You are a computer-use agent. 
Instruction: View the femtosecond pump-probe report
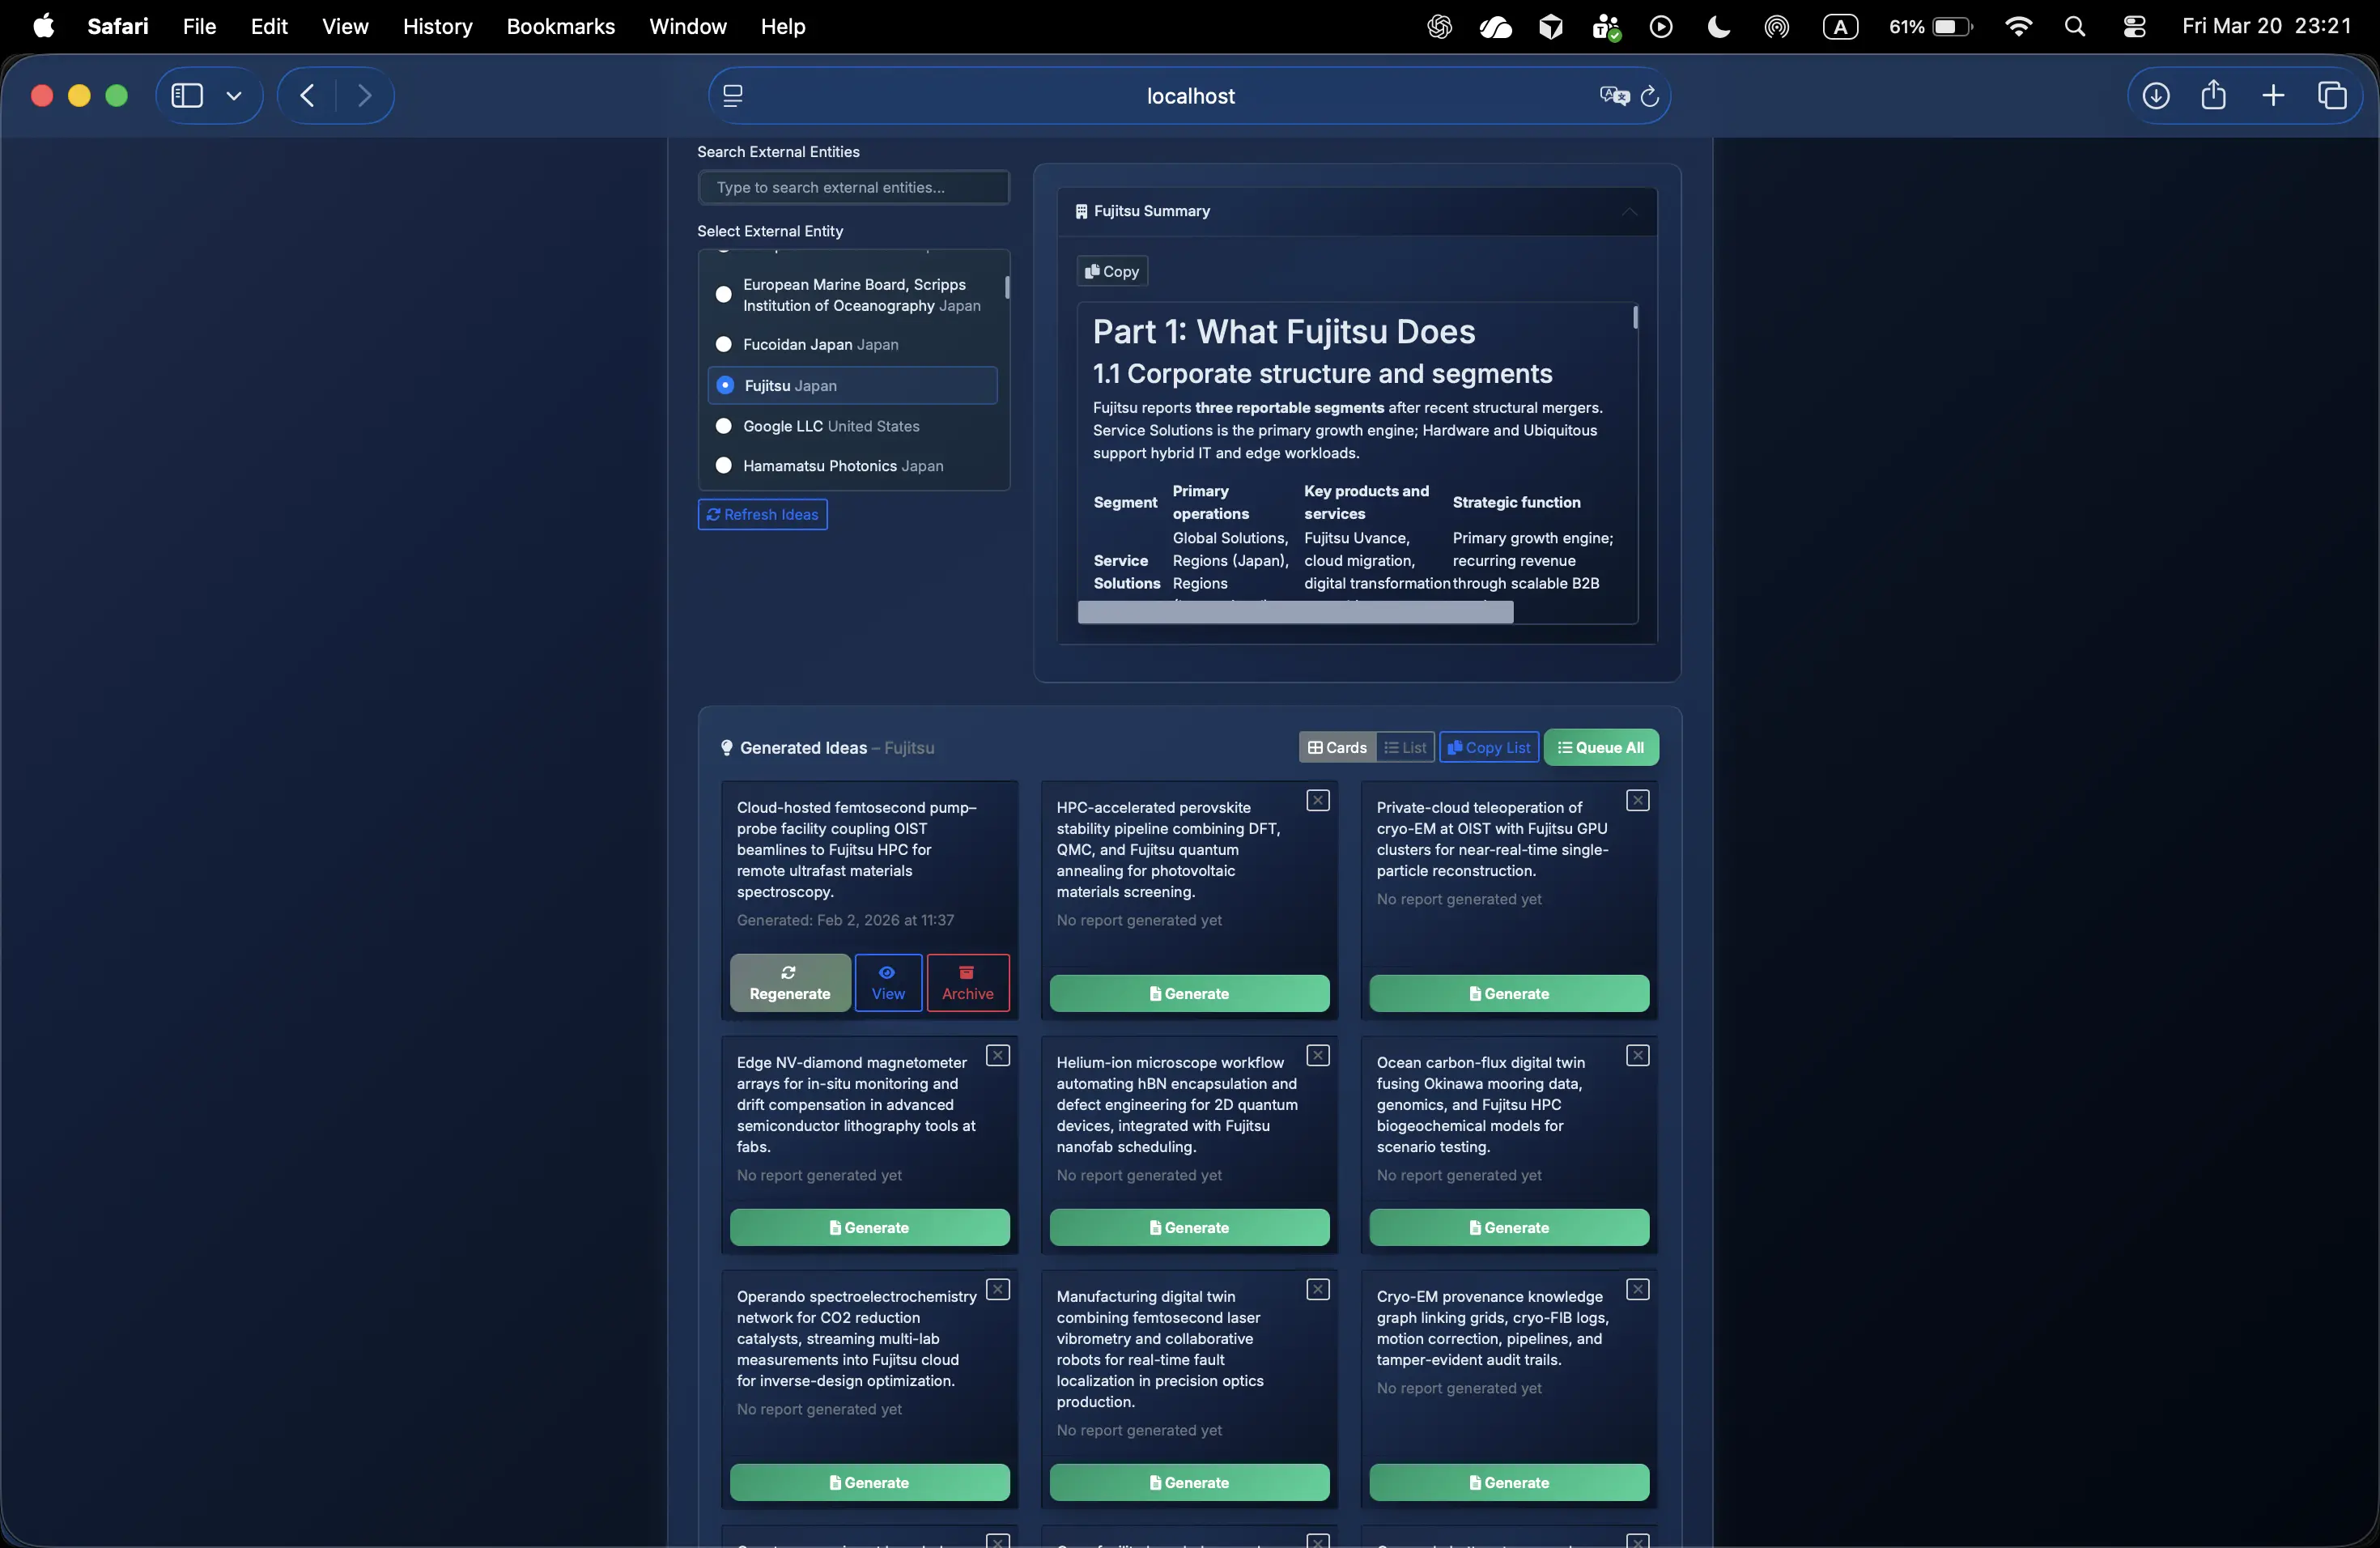(888, 983)
